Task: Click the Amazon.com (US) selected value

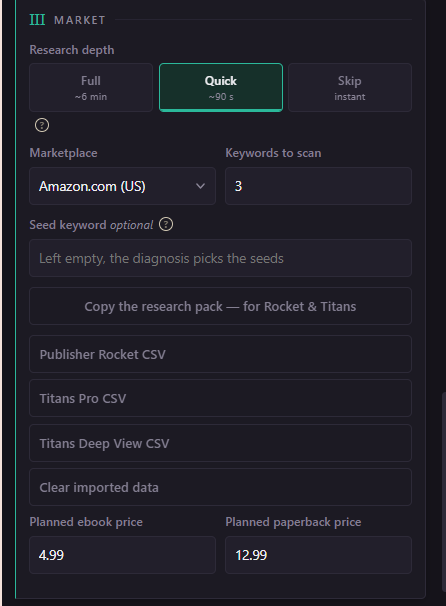Action: click(x=92, y=186)
